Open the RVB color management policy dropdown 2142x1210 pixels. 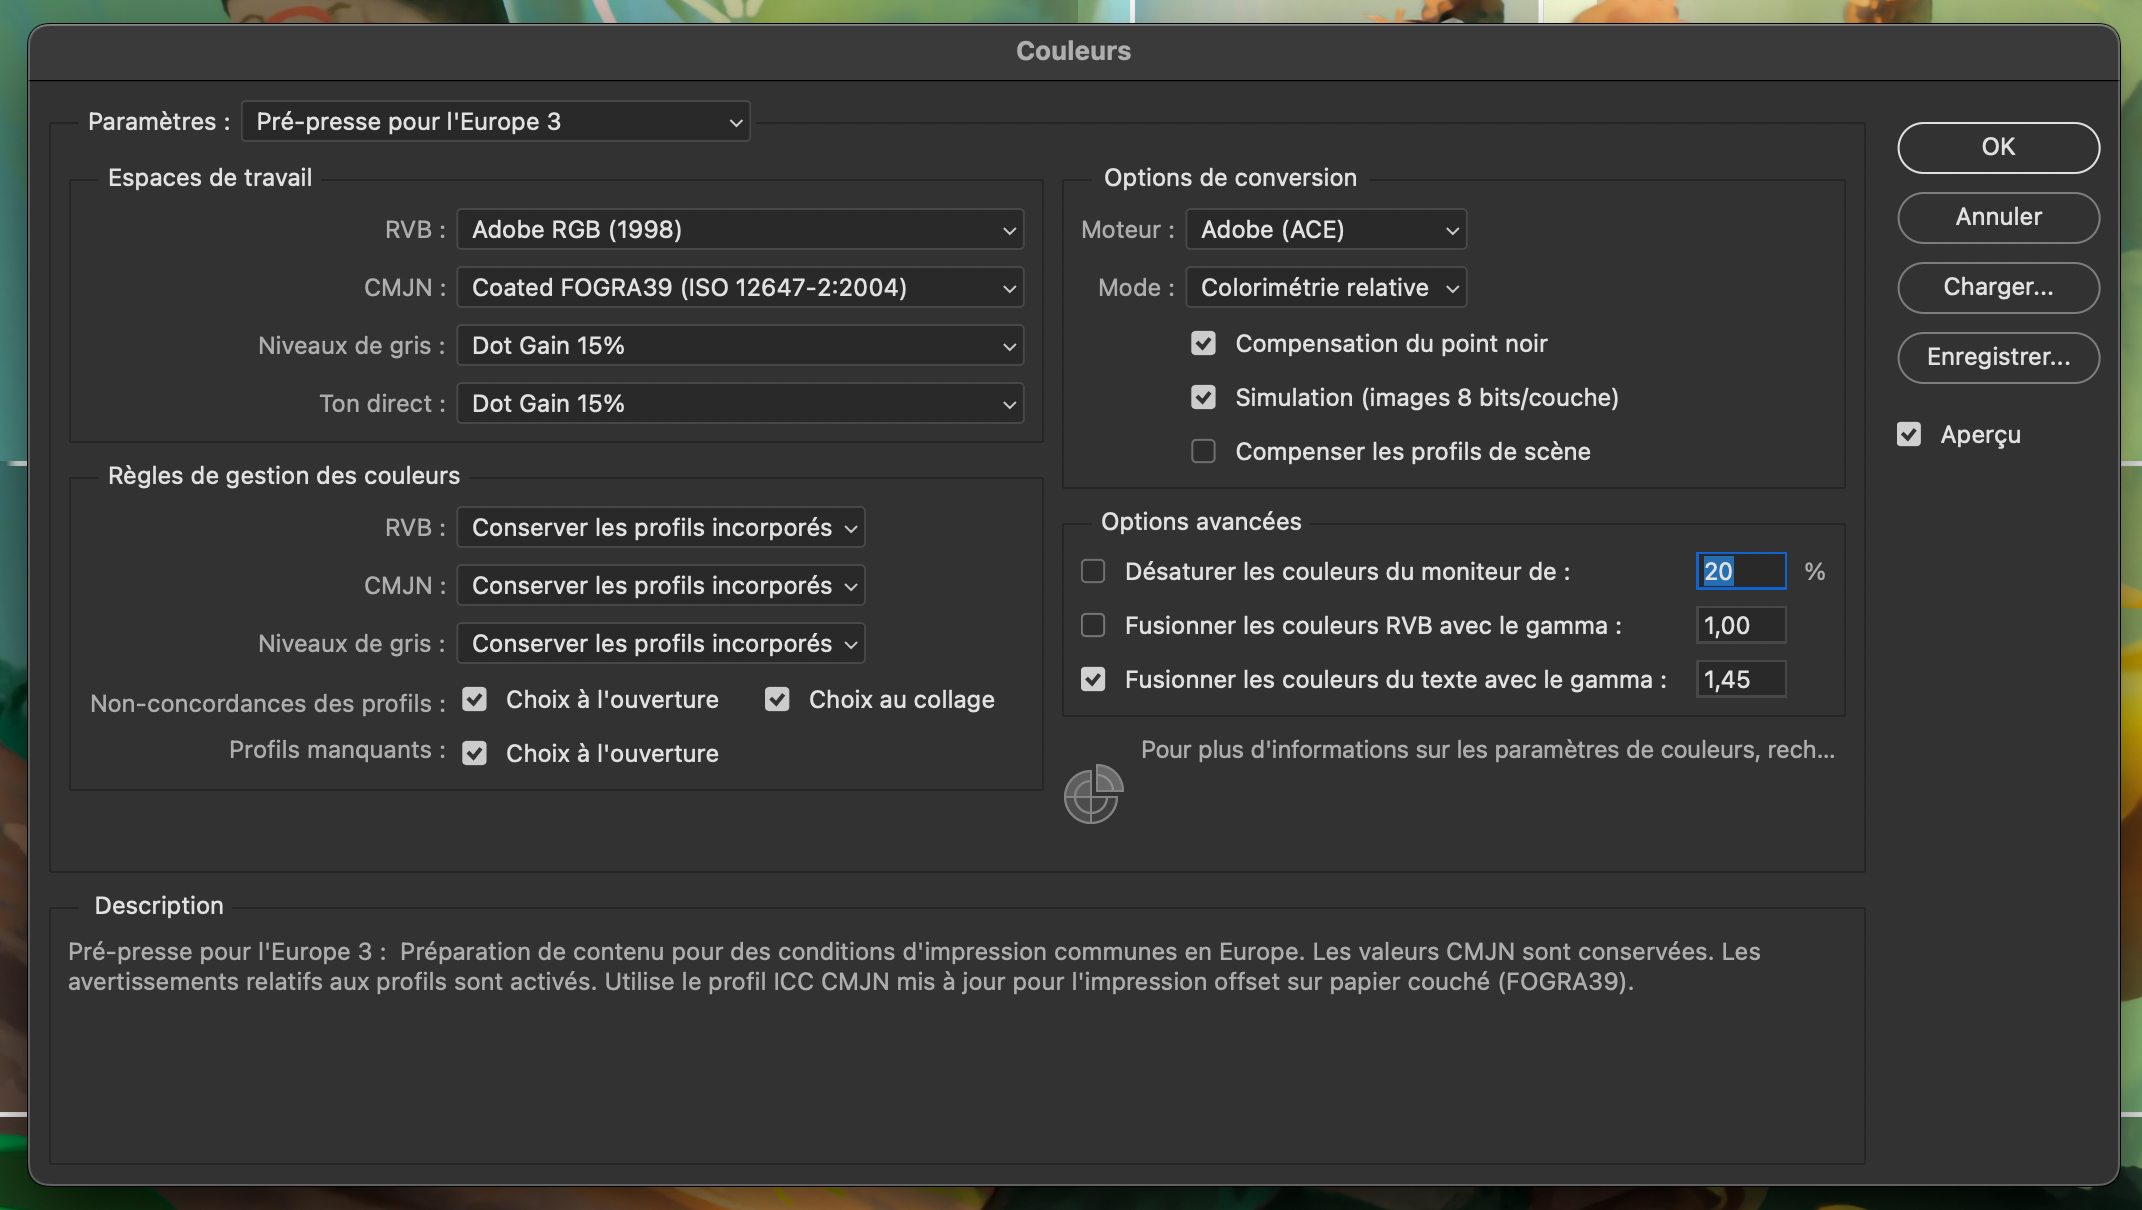[660, 527]
